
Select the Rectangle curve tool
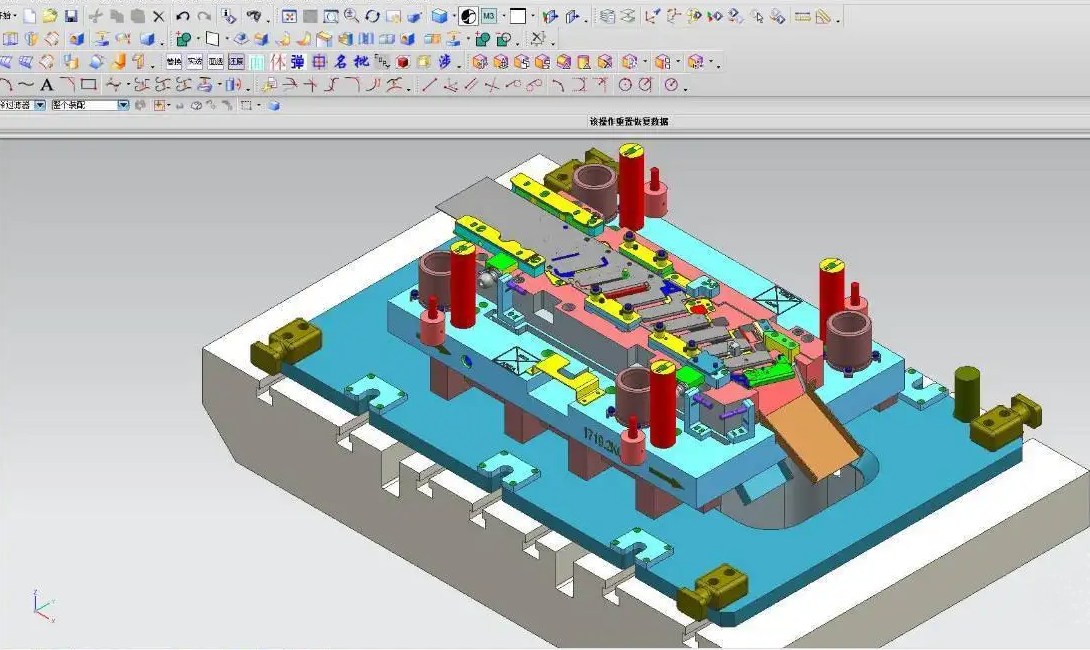[x=89, y=85]
